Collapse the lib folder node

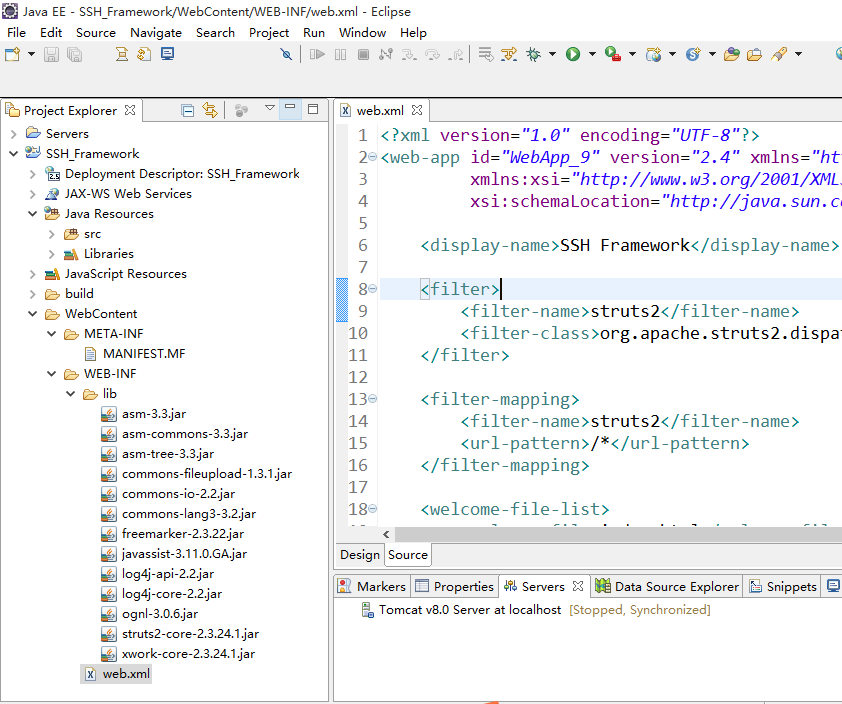point(71,394)
